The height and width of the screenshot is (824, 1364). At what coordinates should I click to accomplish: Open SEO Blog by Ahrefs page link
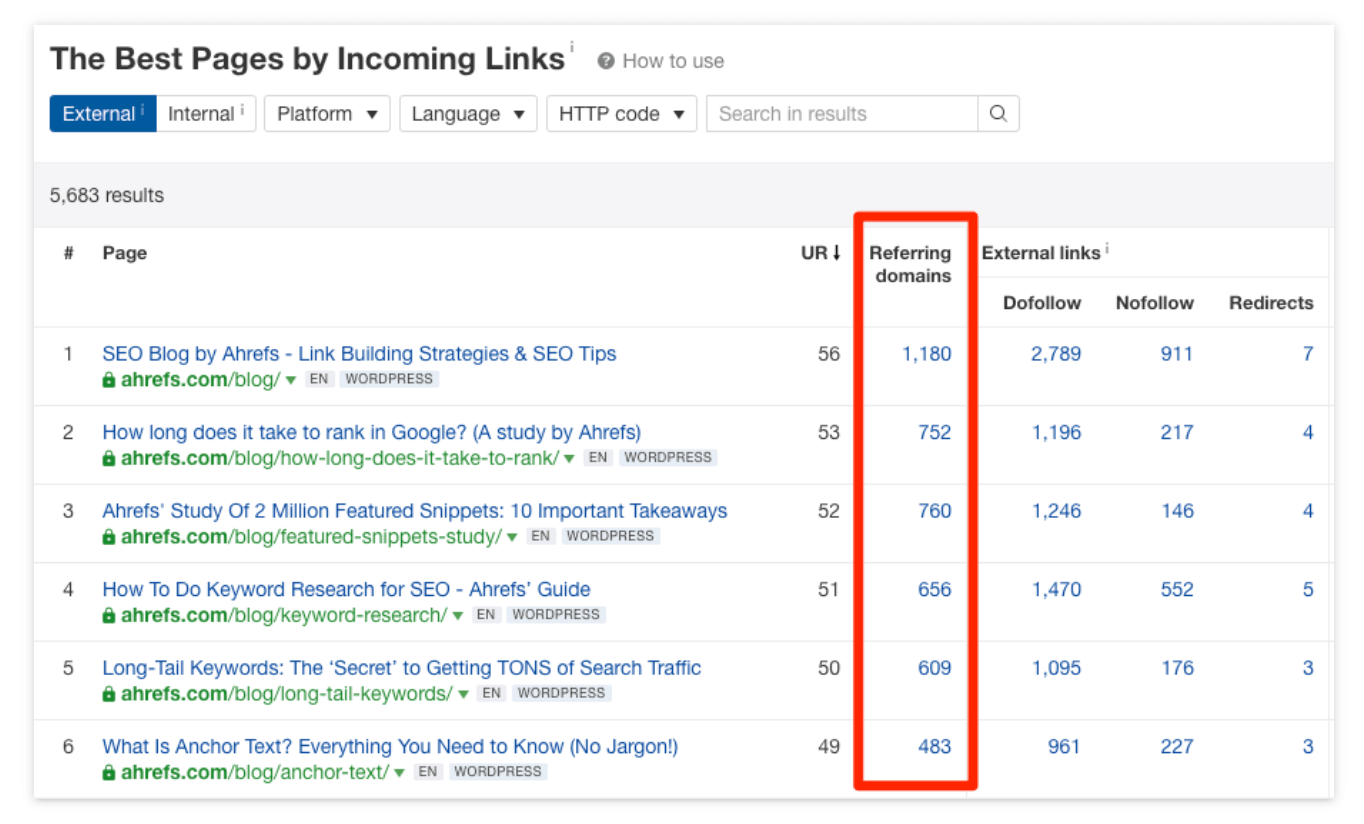(x=359, y=354)
